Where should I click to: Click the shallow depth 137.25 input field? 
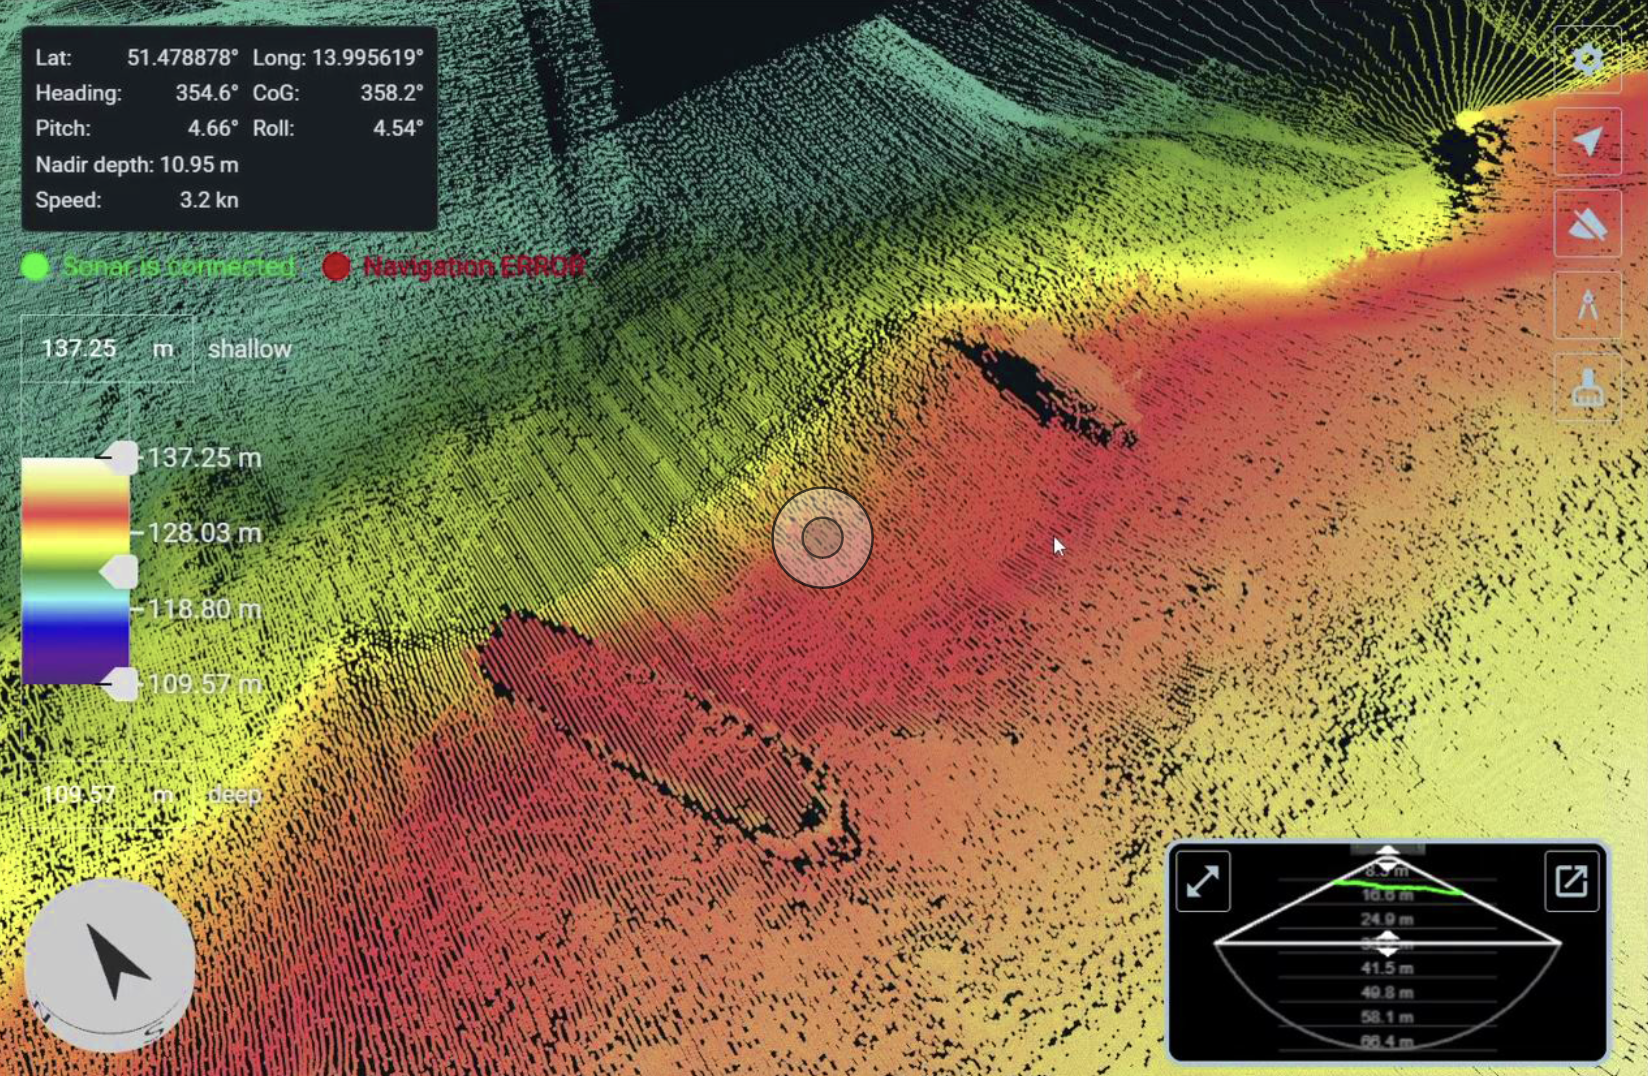107,348
